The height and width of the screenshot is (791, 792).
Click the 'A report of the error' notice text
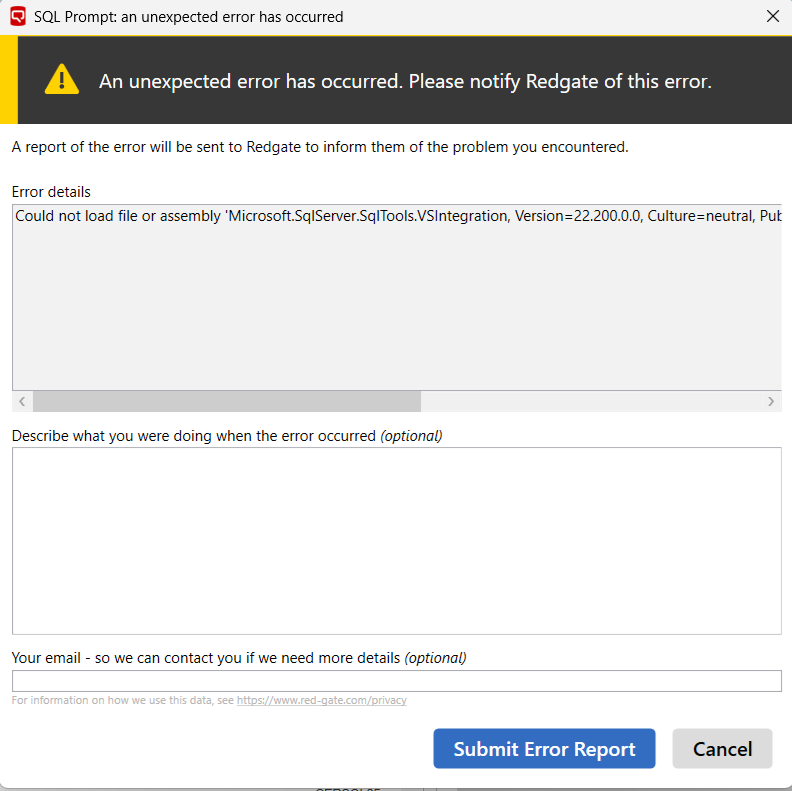[320, 147]
